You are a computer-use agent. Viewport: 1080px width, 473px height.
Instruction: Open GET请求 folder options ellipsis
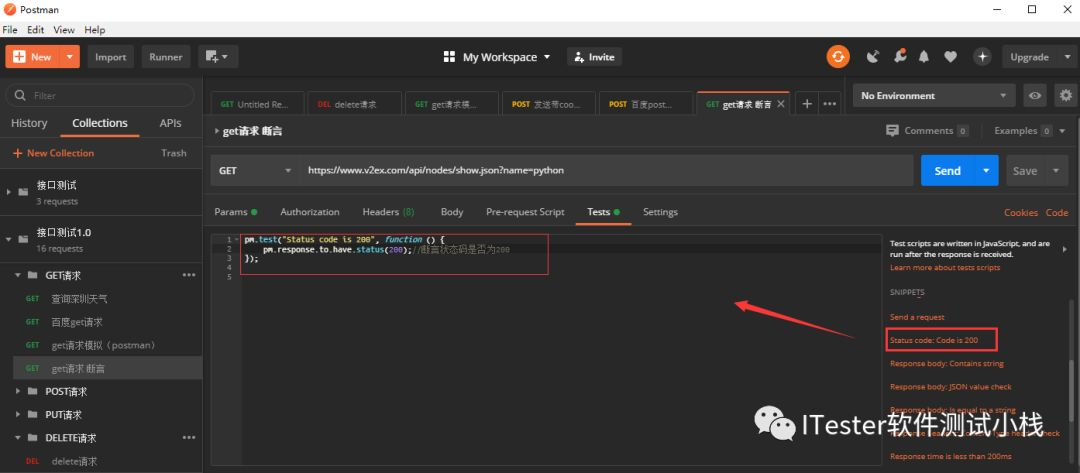tap(189, 275)
